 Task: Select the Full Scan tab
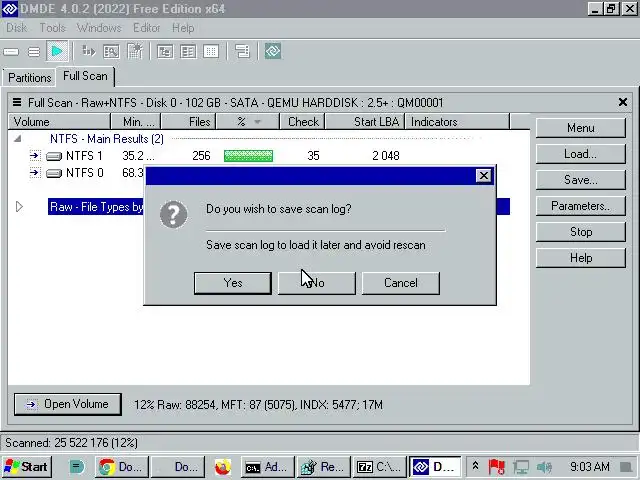point(85,76)
